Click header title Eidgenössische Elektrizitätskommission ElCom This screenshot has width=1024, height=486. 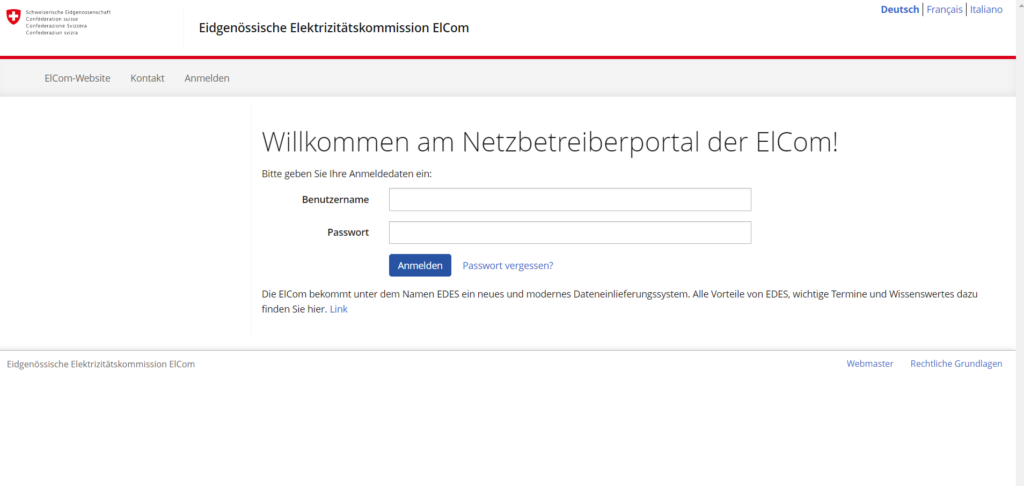pos(334,28)
